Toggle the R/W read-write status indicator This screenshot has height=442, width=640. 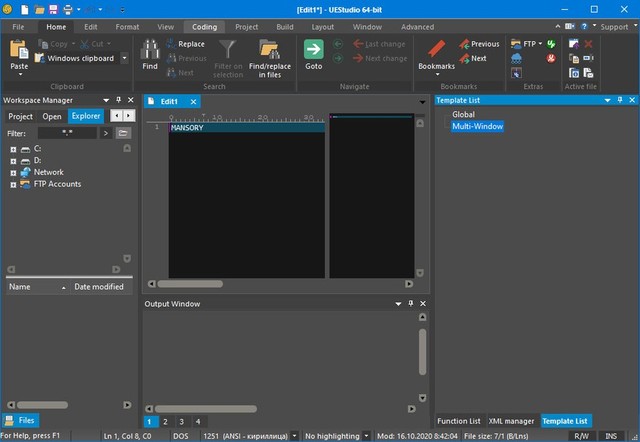pyautogui.click(x=581, y=436)
